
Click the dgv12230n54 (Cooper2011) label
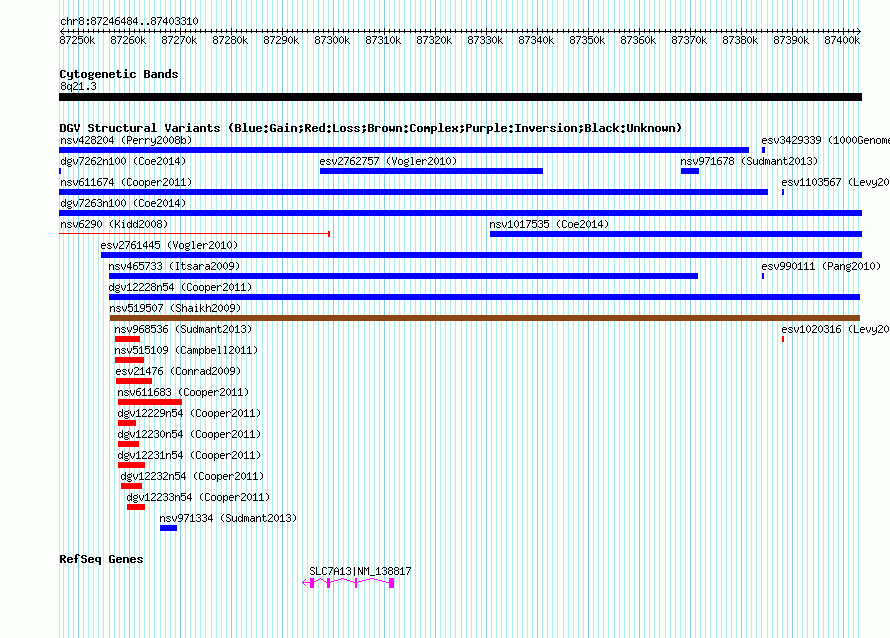(189, 434)
